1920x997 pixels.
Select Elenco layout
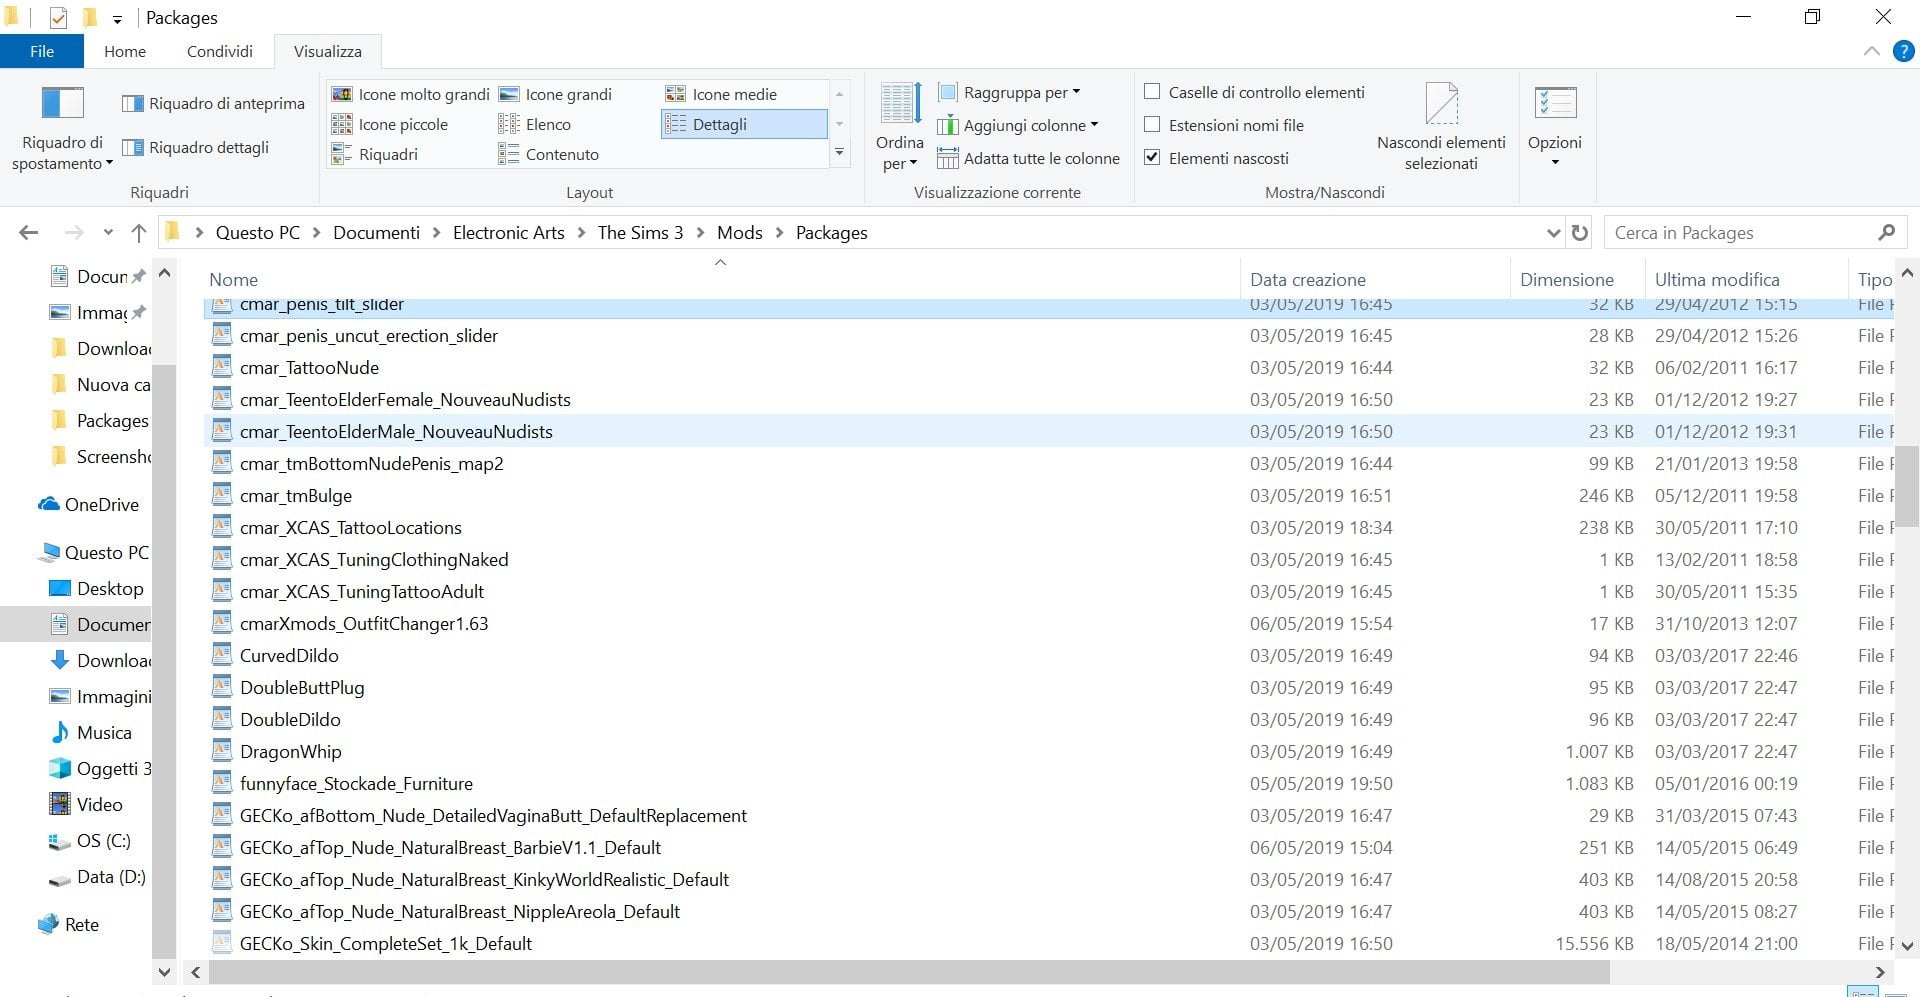point(535,124)
